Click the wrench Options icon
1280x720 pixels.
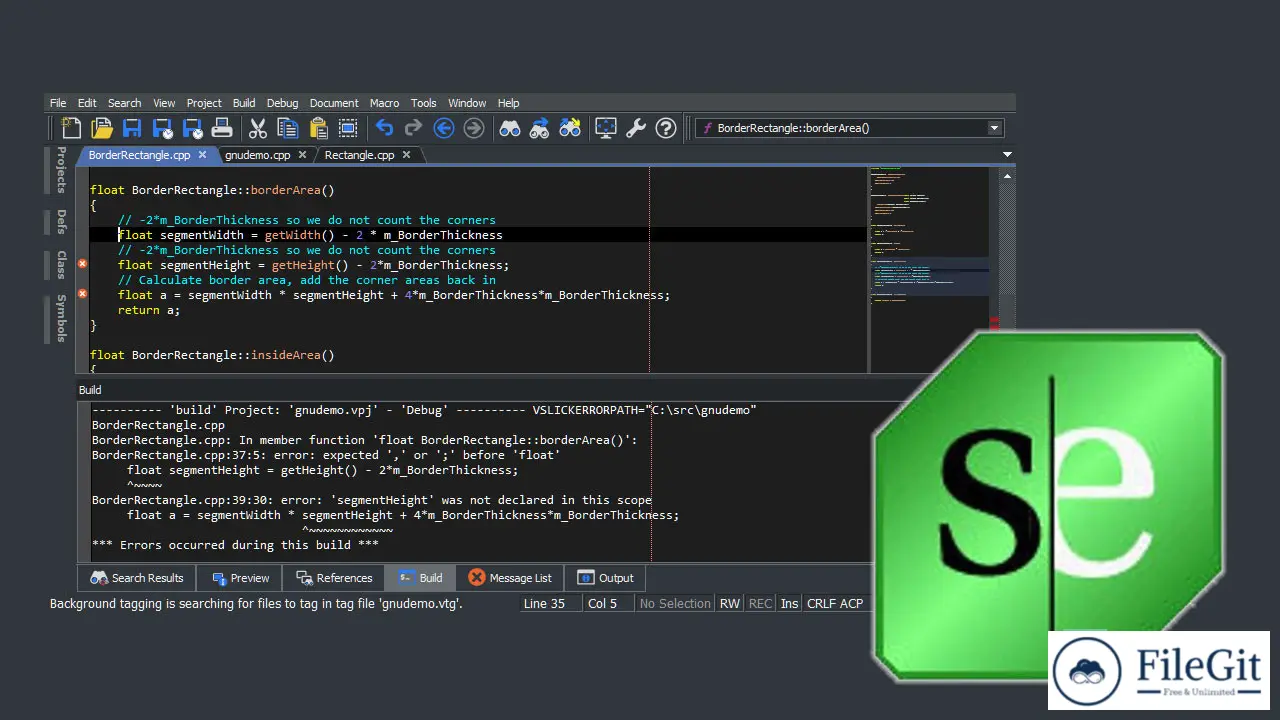coord(636,128)
